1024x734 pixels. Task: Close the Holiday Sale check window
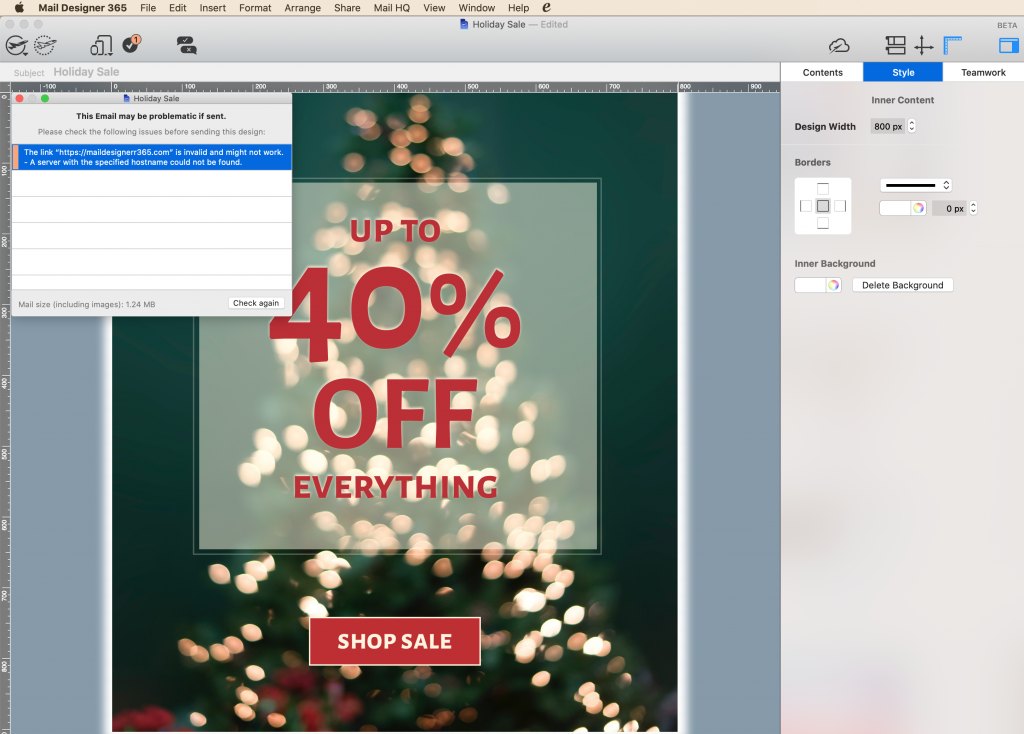pyautogui.click(x=20, y=99)
